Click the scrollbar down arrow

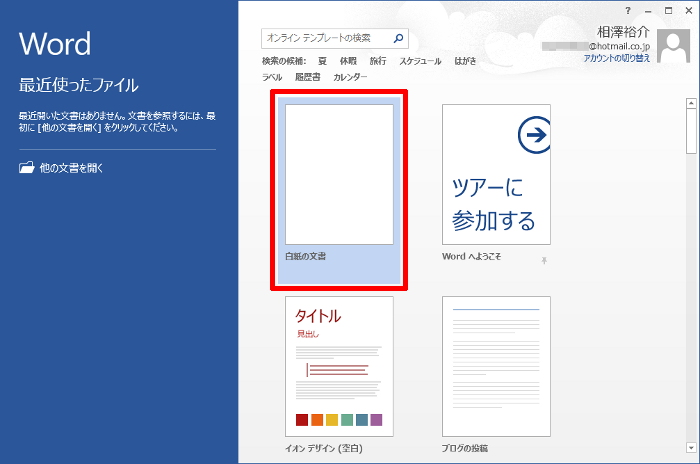pyautogui.click(x=691, y=447)
